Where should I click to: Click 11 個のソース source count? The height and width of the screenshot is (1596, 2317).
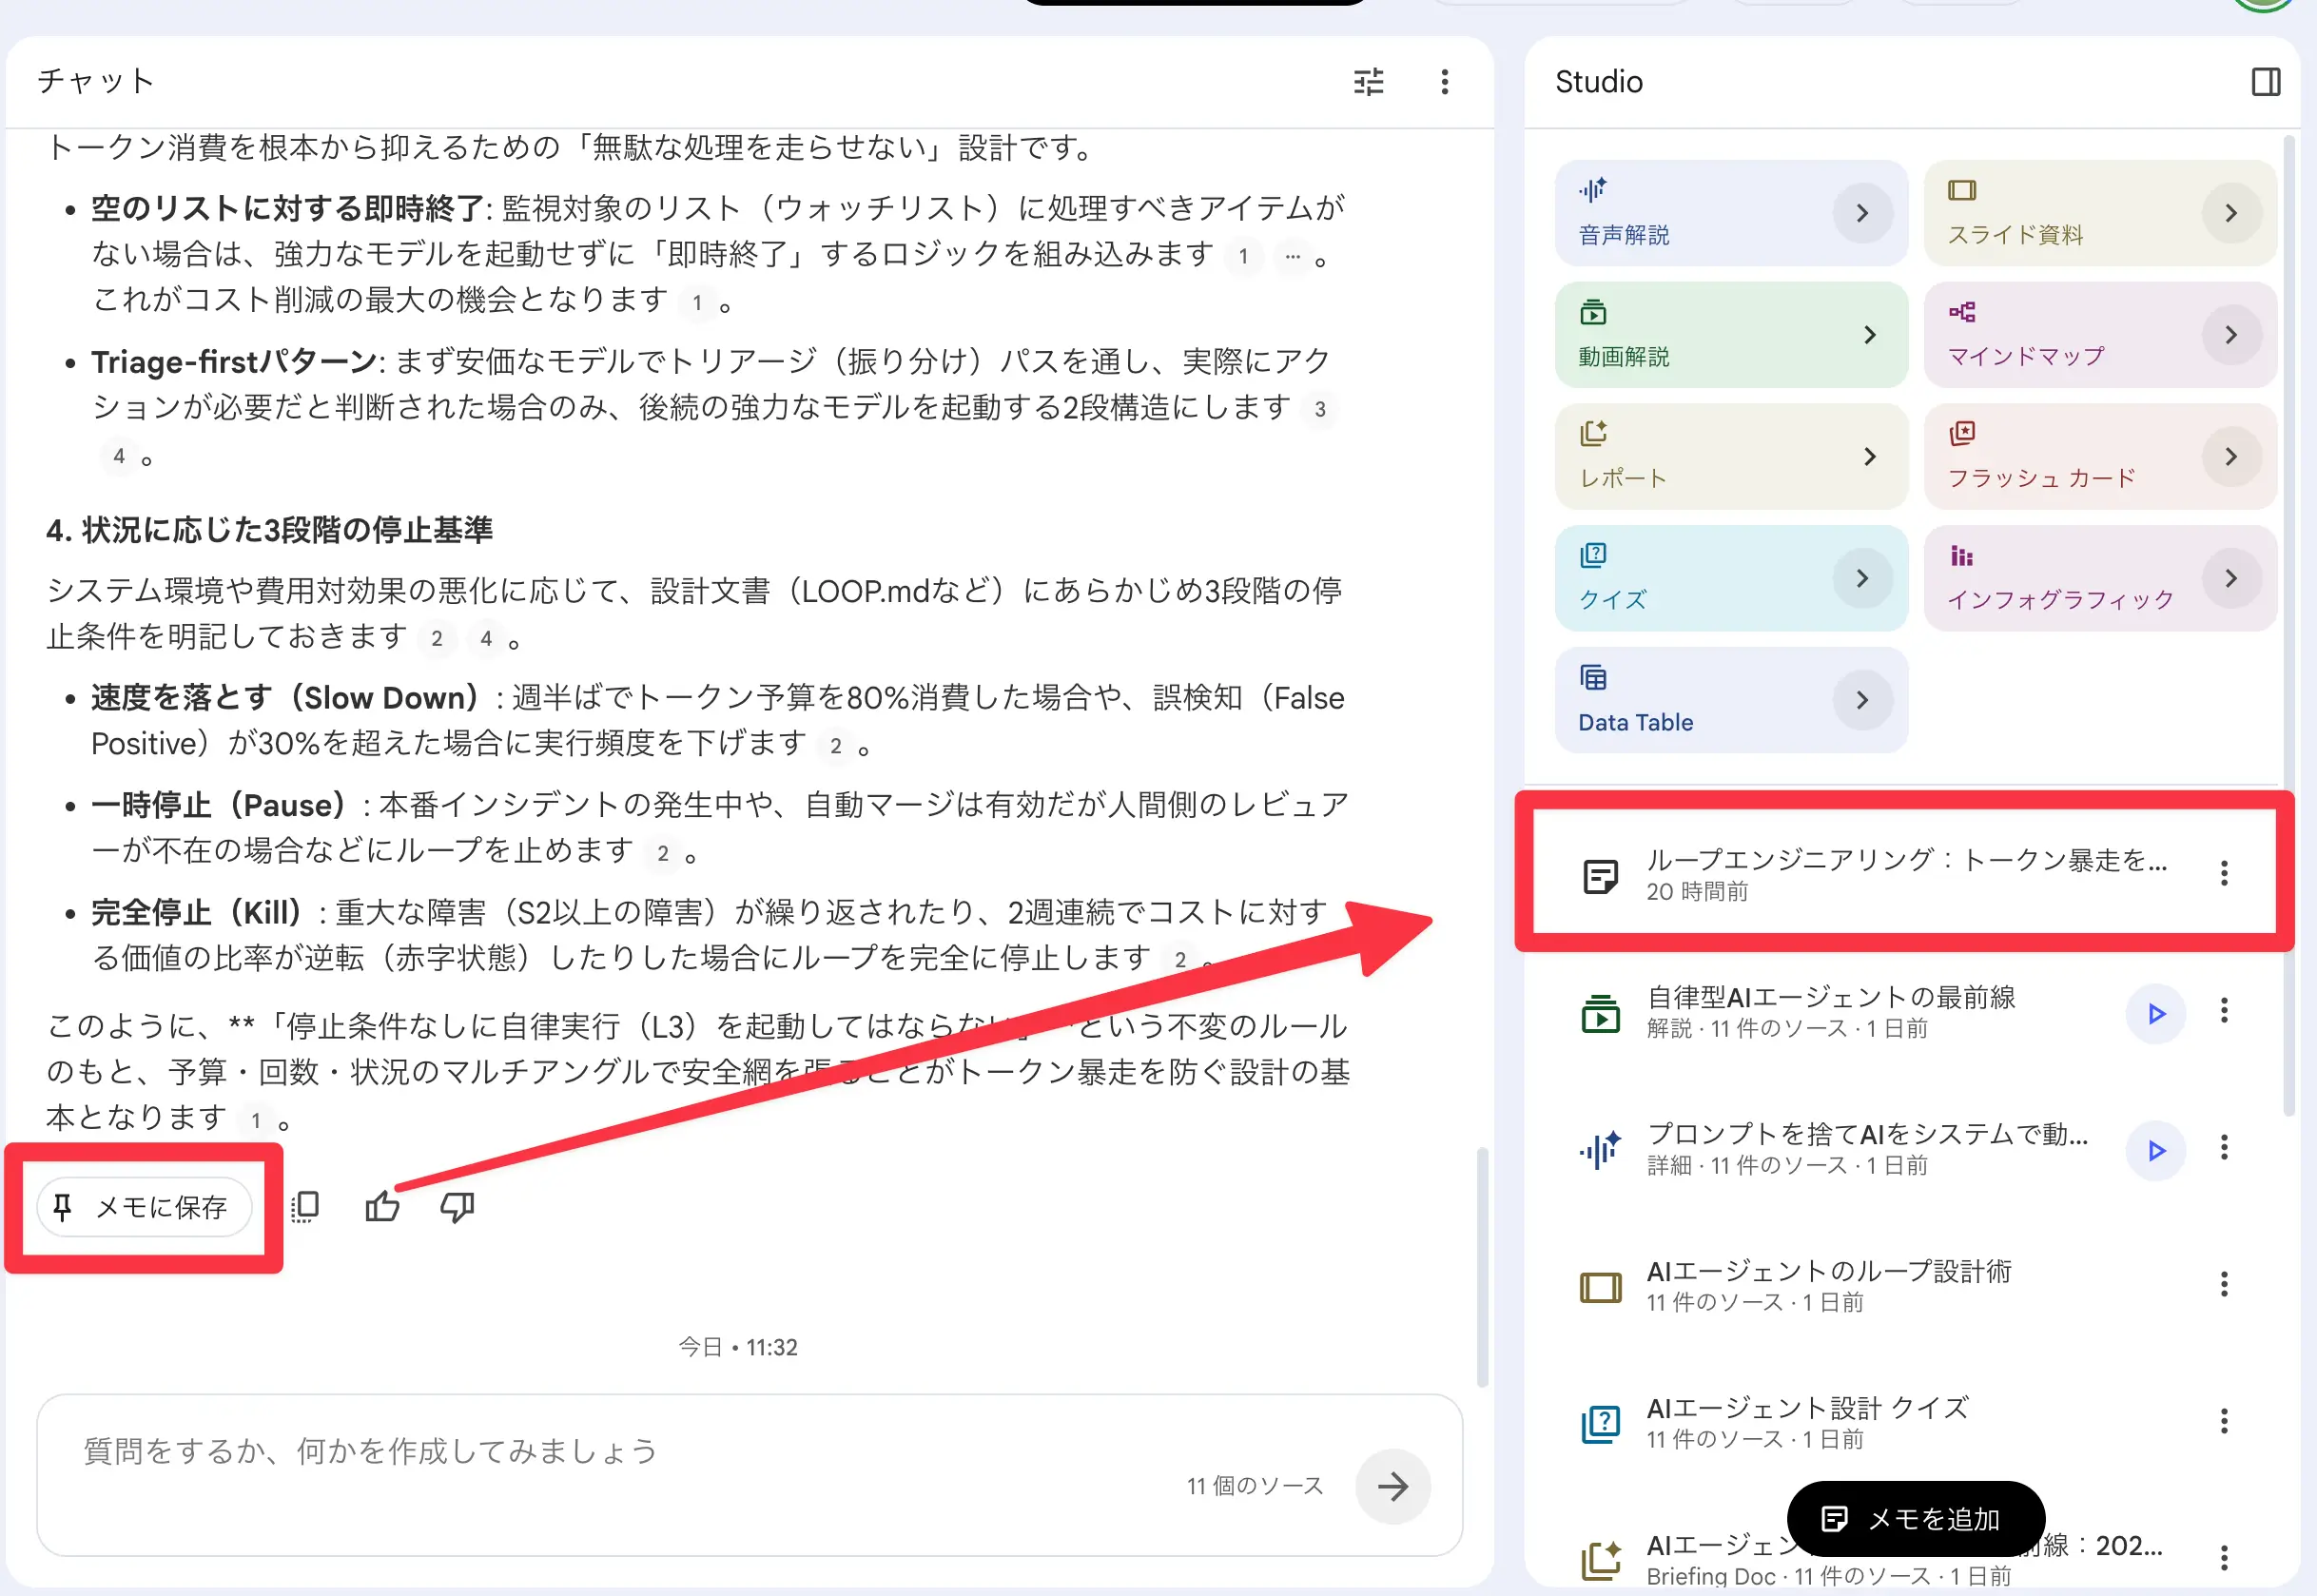point(1254,1487)
